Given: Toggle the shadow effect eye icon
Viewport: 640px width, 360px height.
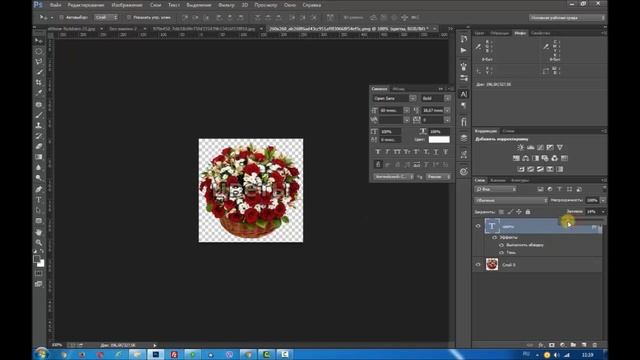Looking at the screenshot, I should [x=501, y=253].
